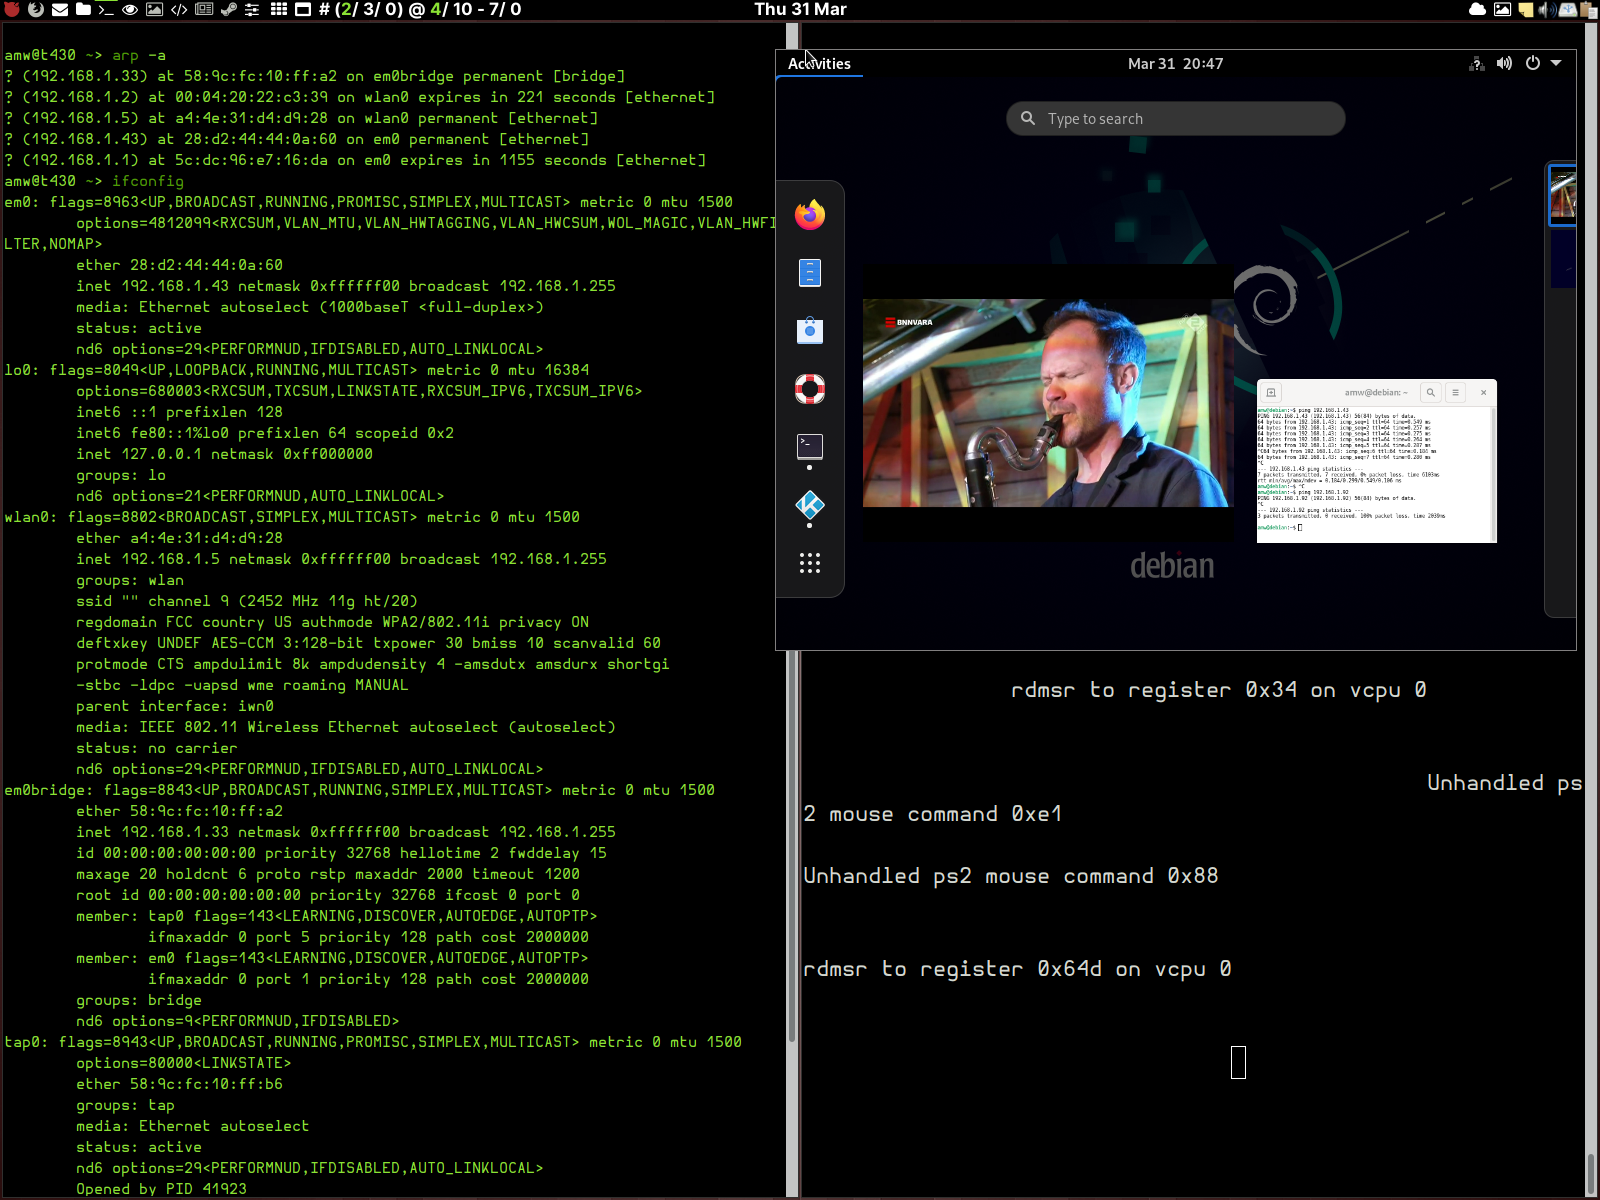Open the Files app in the dock

coord(809,272)
